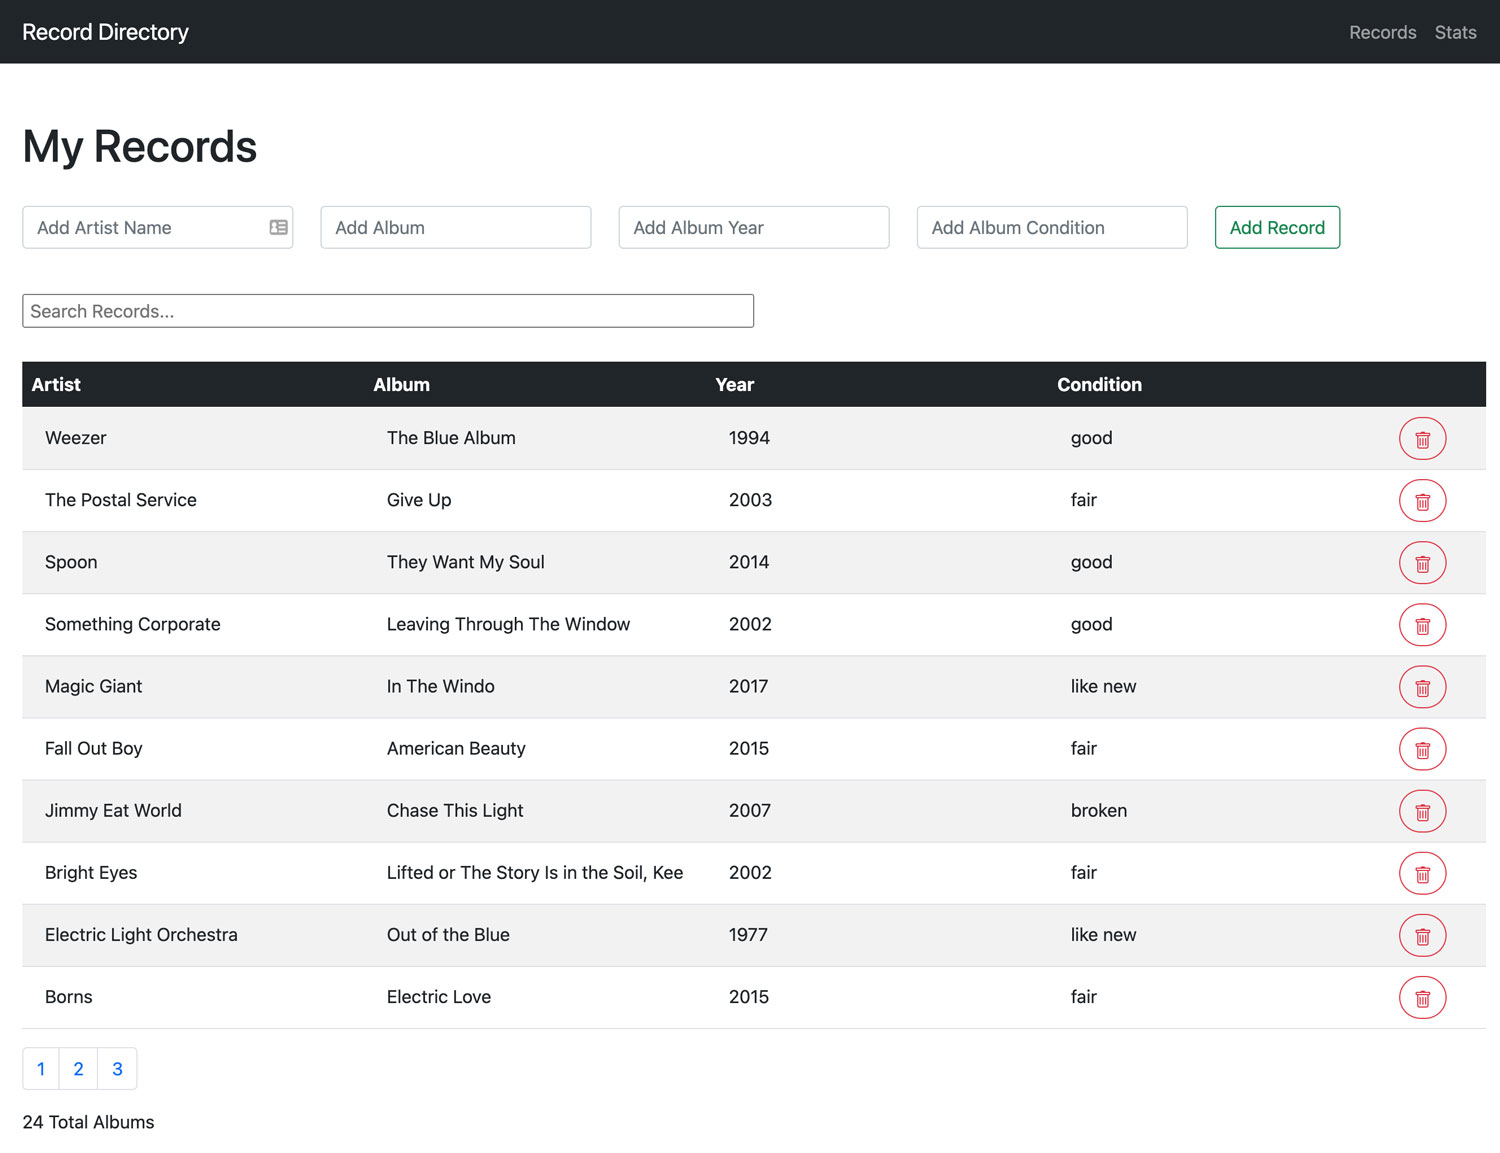The height and width of the screenshot is (1153, 1500).
Task: Remove the Borns record with trash icon
Action: [1422, 998]
